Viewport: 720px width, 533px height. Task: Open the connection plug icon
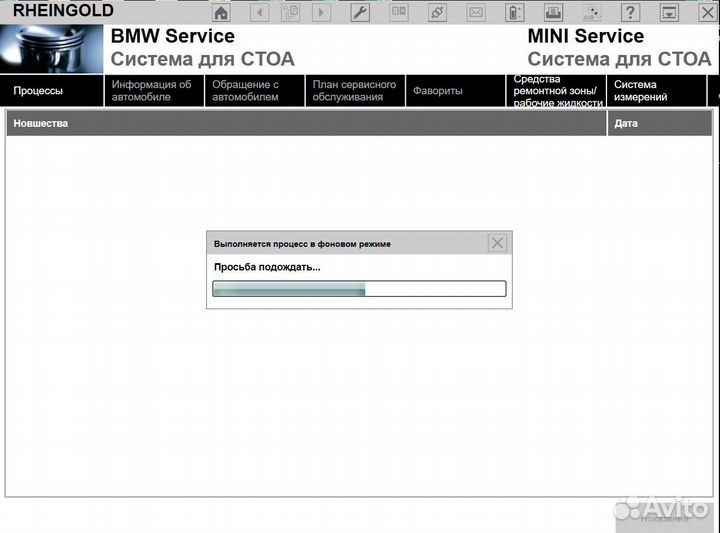tap(437, 12)
